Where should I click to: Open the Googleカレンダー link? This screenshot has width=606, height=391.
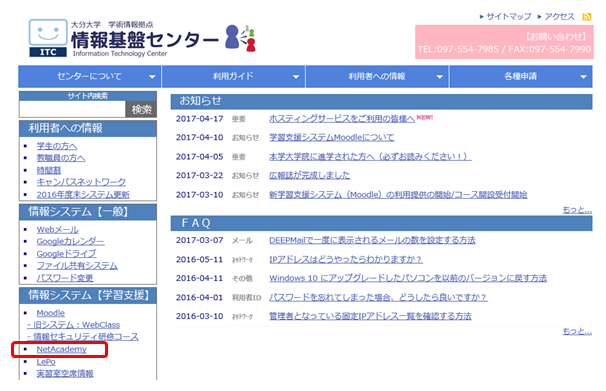(70, 241)
